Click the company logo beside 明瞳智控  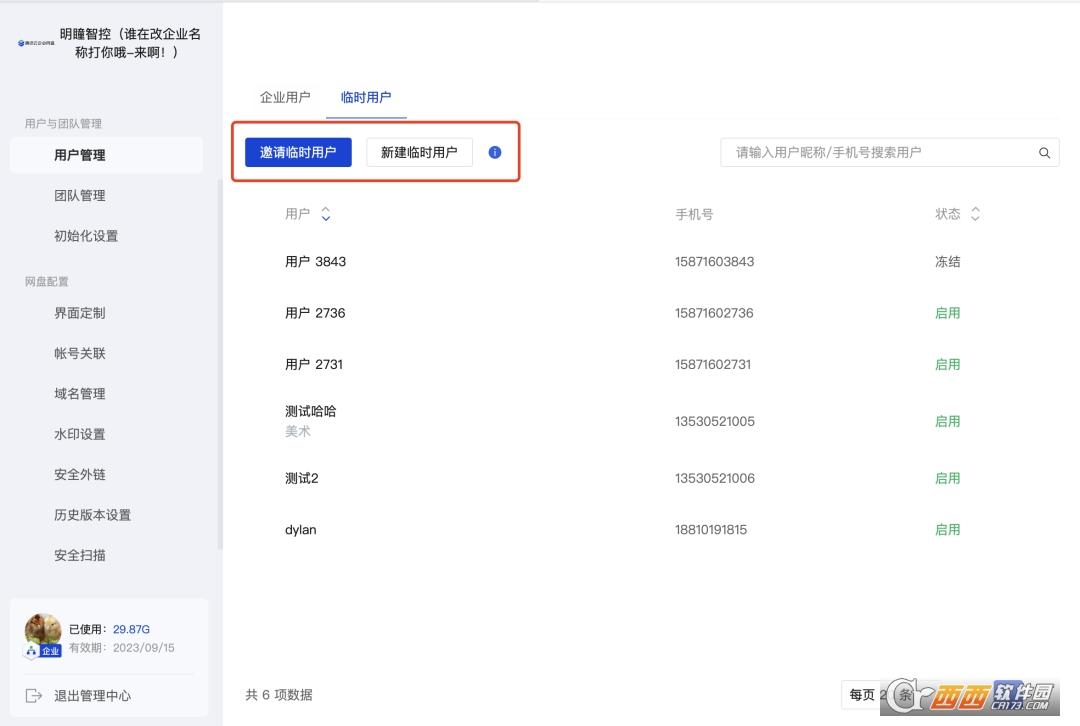pyautogui.click(x=36, y=43)
